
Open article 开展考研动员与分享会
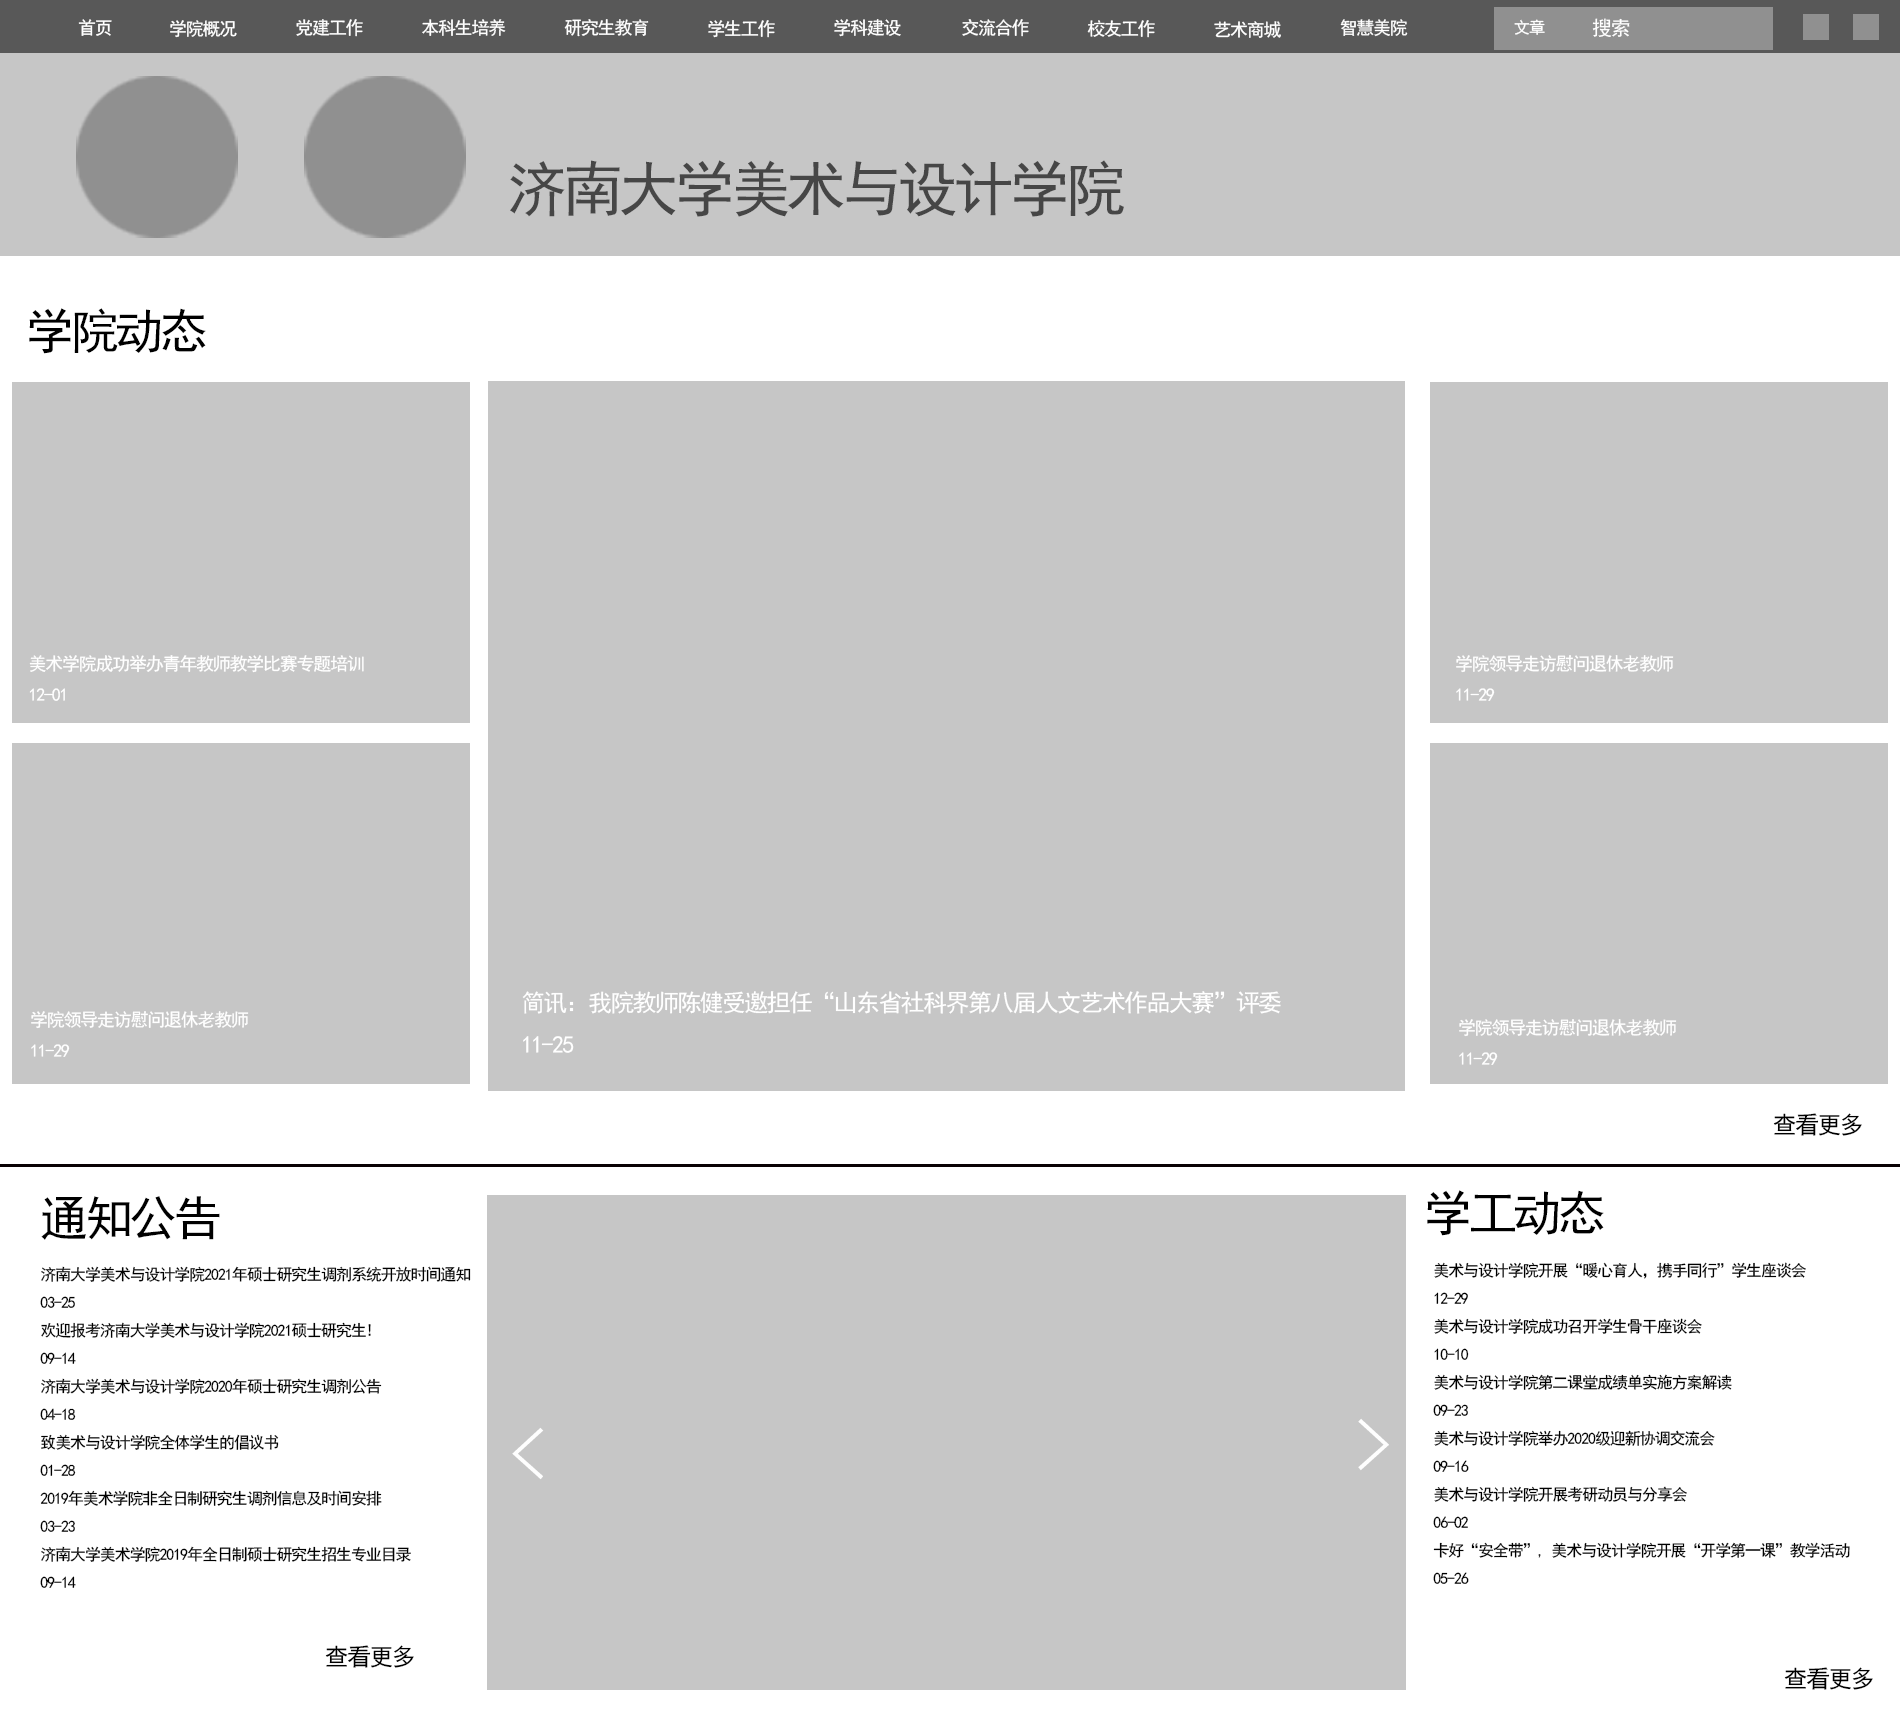(1560, 1494)
